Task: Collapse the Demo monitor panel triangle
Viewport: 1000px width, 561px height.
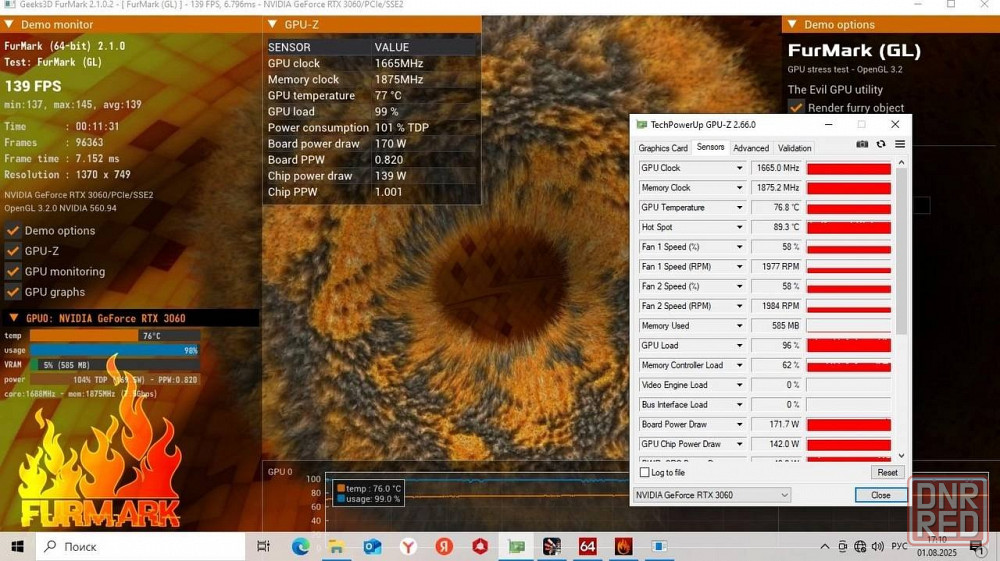Action: tap(9, 24)
